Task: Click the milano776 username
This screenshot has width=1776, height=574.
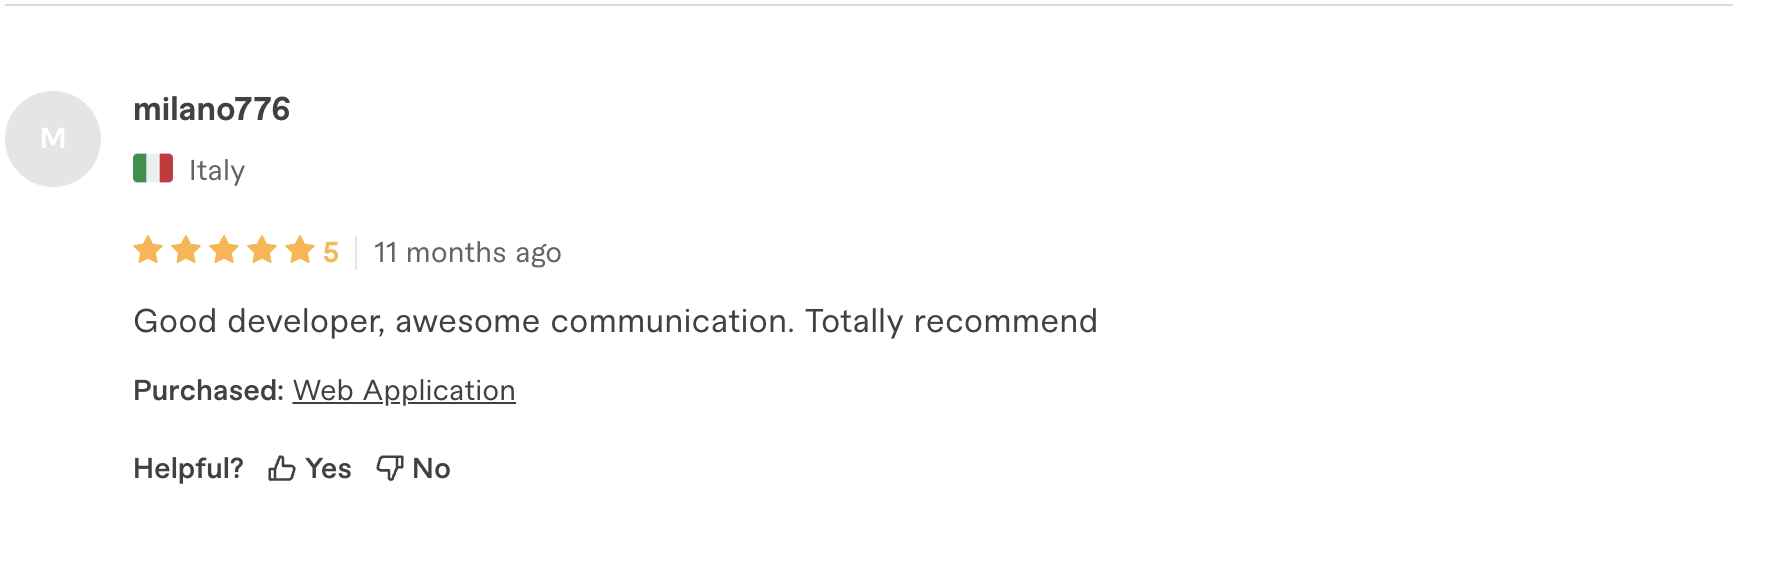Action: pyautogui.click(x=212, y=109)
